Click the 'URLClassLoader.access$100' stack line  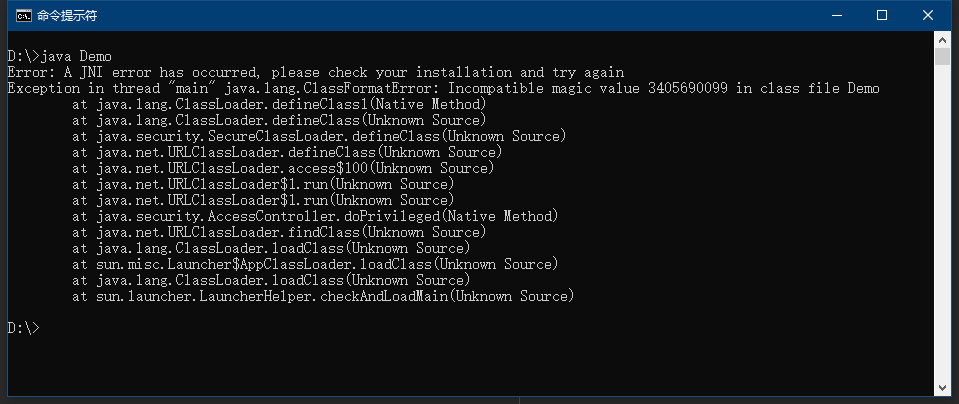tap(283, 168)
